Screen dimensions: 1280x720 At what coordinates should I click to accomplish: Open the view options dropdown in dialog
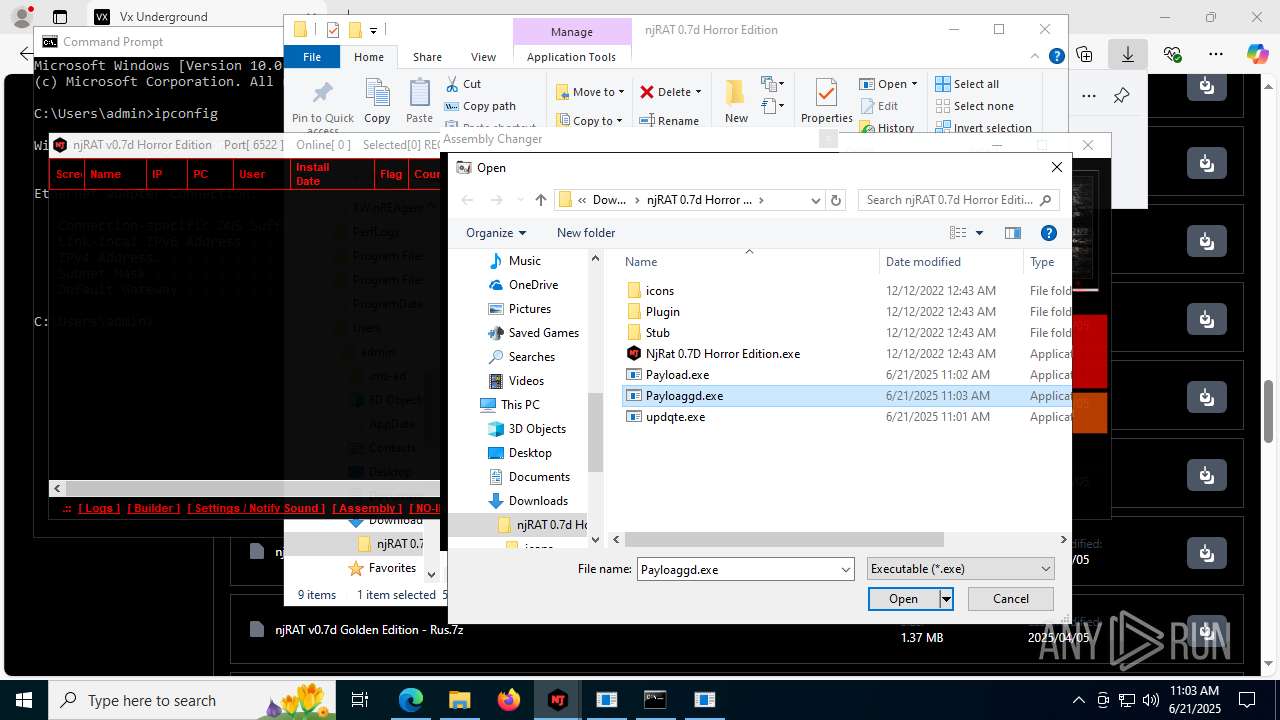click(x=979, y=233)
